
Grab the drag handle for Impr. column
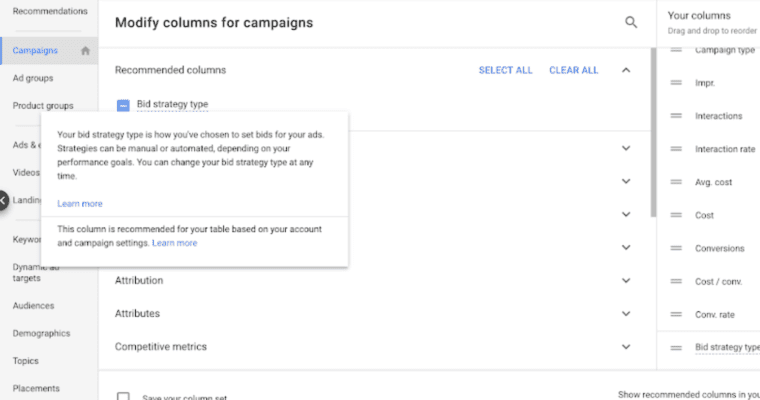(675, 83)
